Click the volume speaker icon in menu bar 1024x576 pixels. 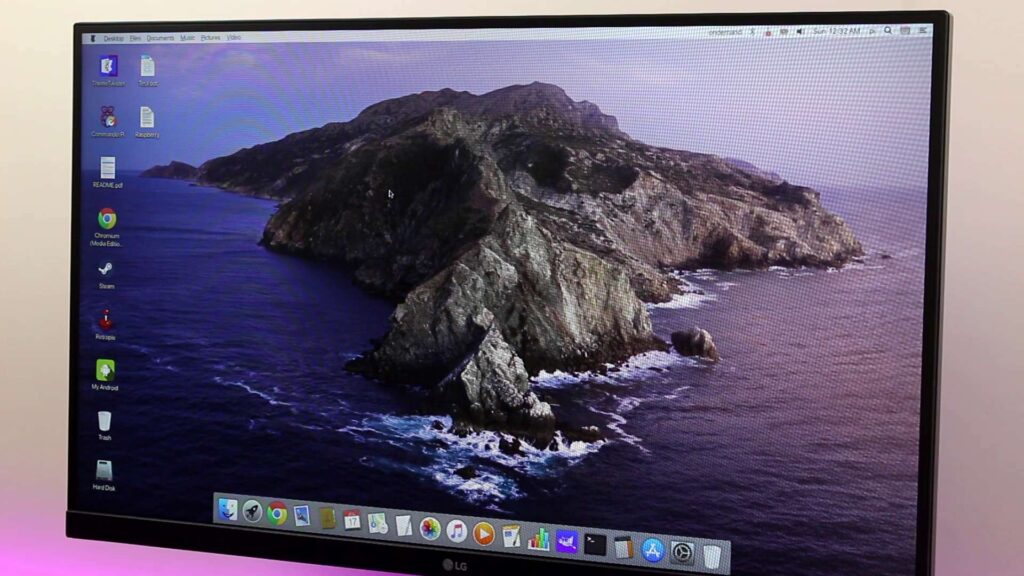(x=801, y=31)
